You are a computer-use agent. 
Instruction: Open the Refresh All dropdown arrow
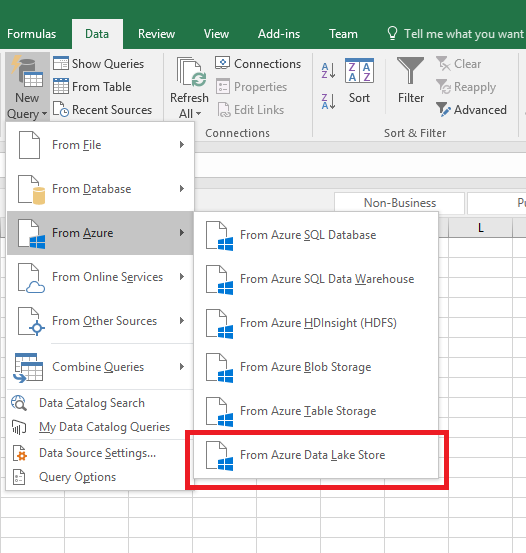coord(198,114)
